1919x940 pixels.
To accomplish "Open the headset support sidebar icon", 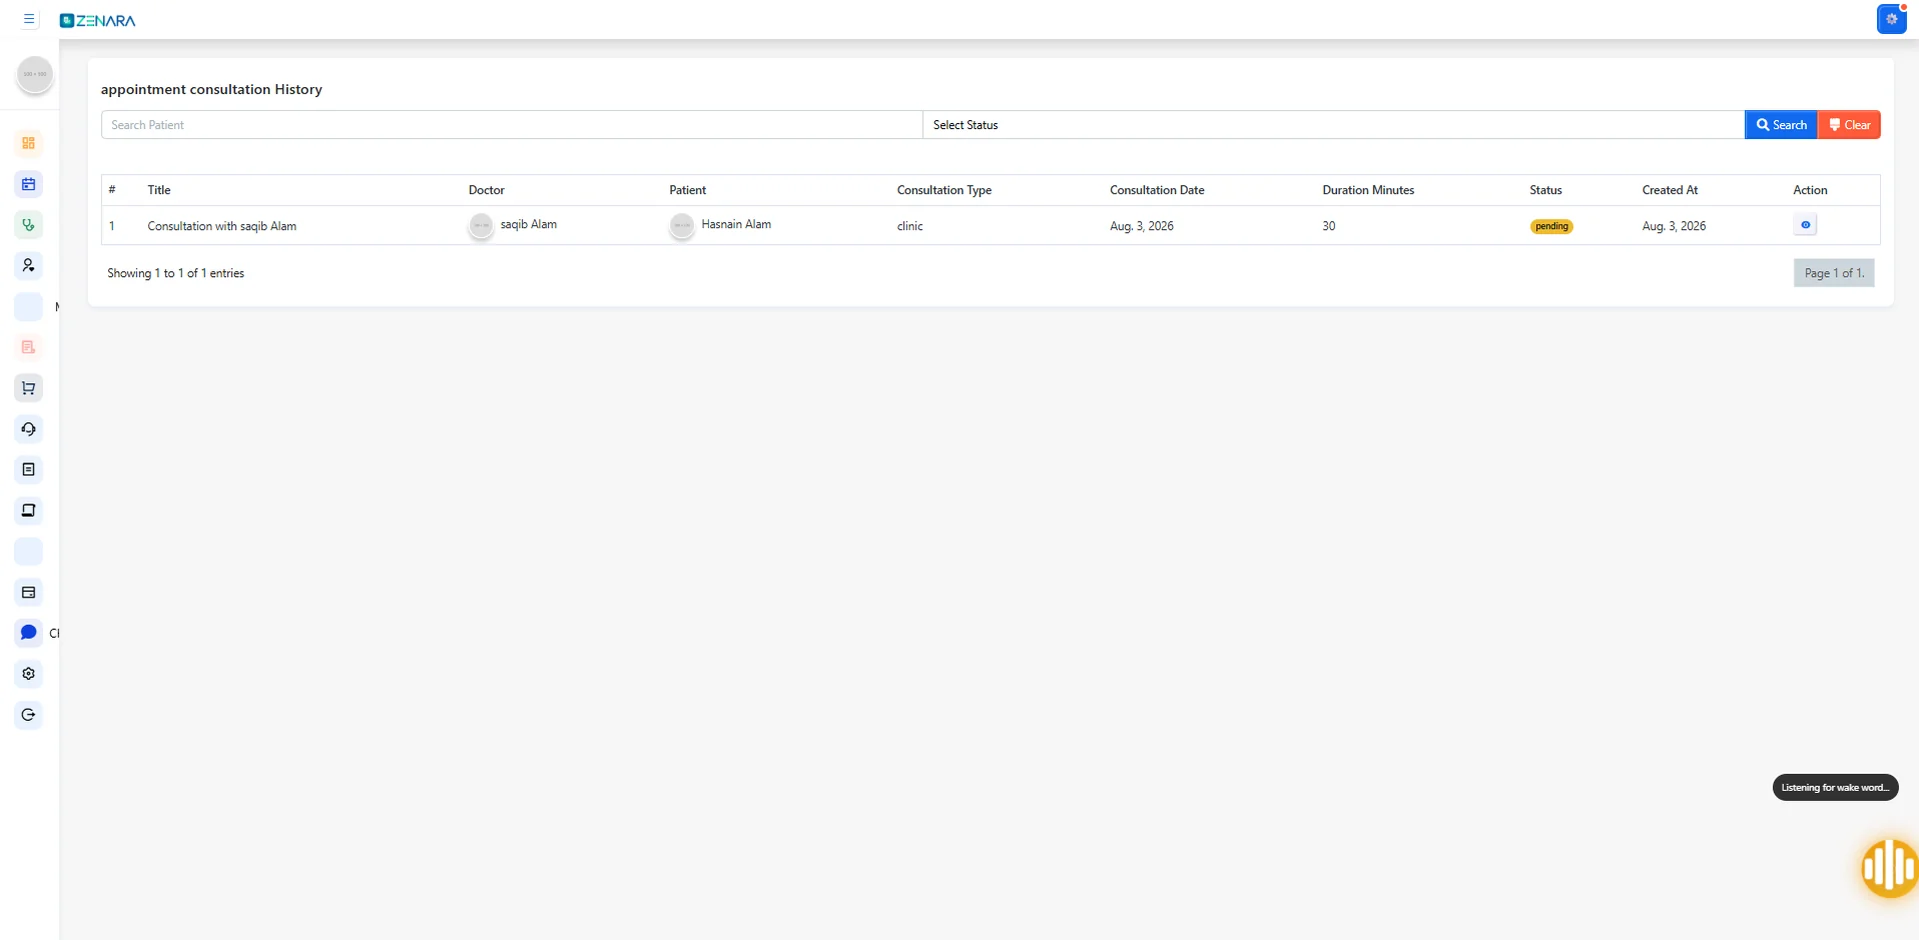I will [29, 429].
